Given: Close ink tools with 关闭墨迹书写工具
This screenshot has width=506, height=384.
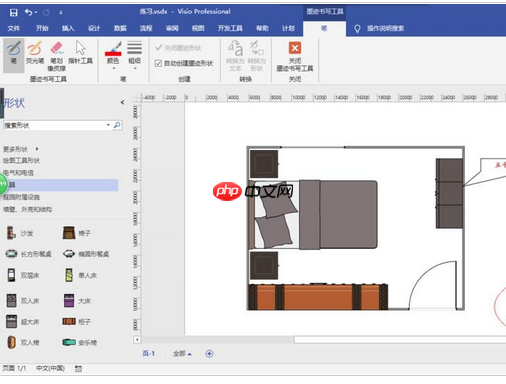Looking at the screenshot, I should [x=295, y=56].
